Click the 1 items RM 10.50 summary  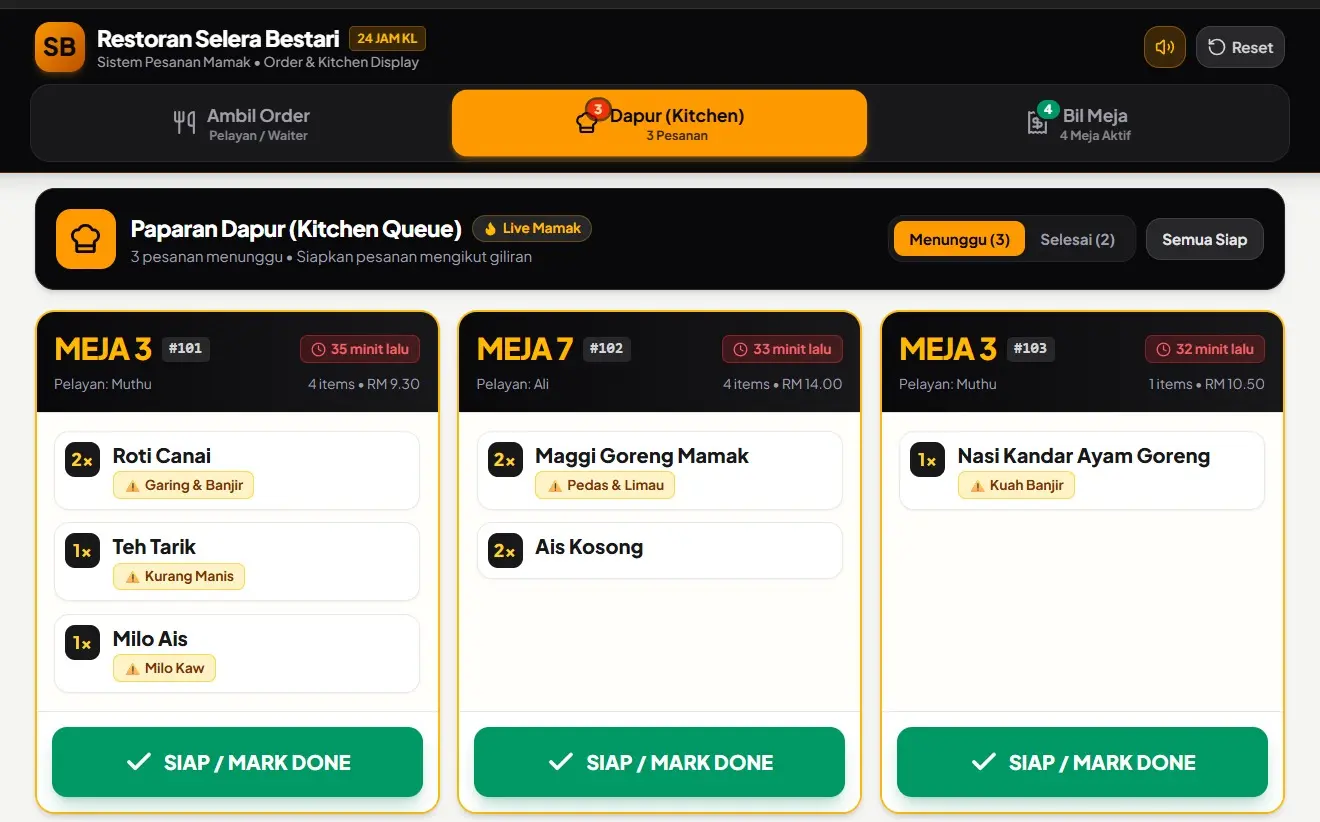coord(1207,384)
